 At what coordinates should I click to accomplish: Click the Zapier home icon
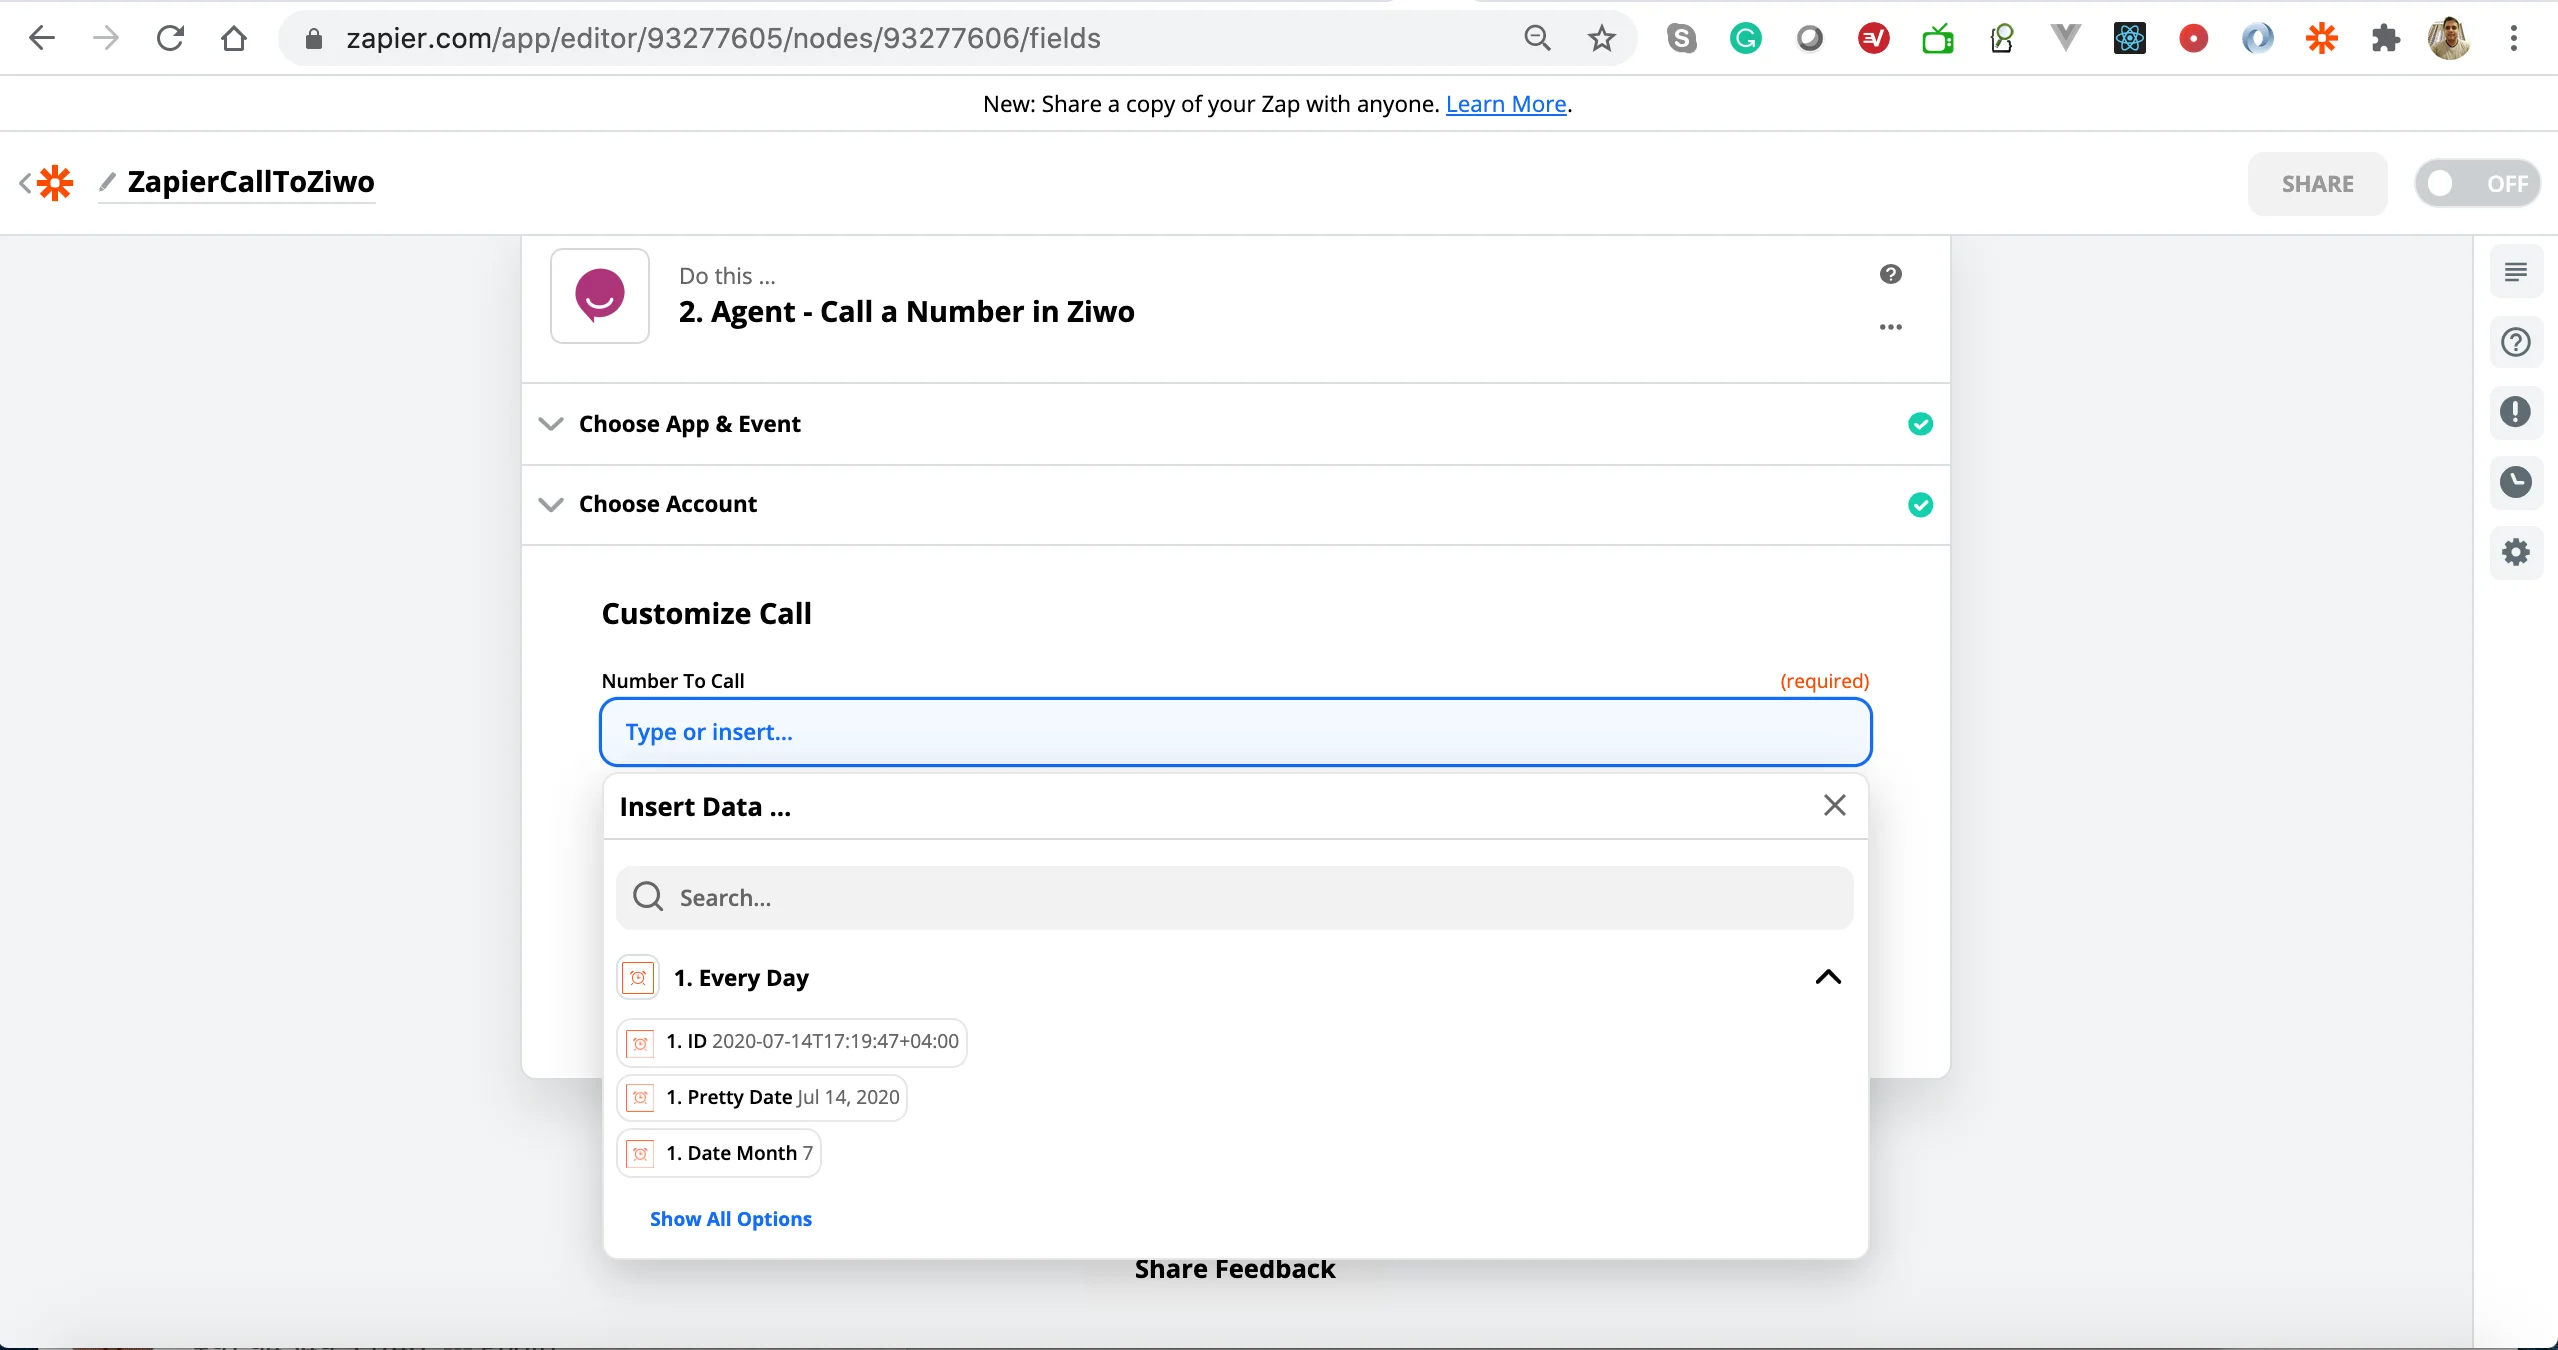tap(52, 181)
